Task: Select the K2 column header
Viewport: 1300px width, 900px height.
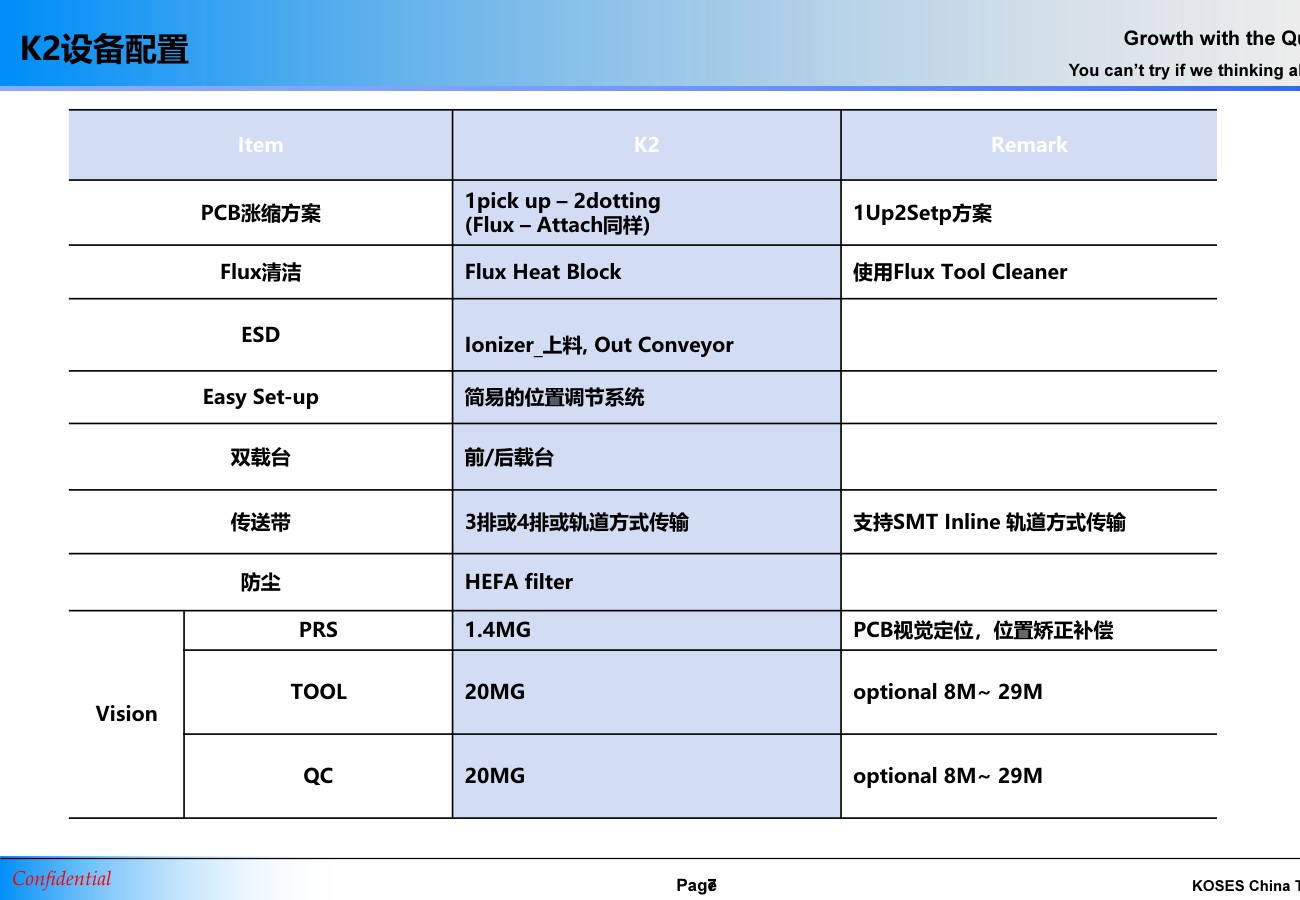Action: pos(646,145)
